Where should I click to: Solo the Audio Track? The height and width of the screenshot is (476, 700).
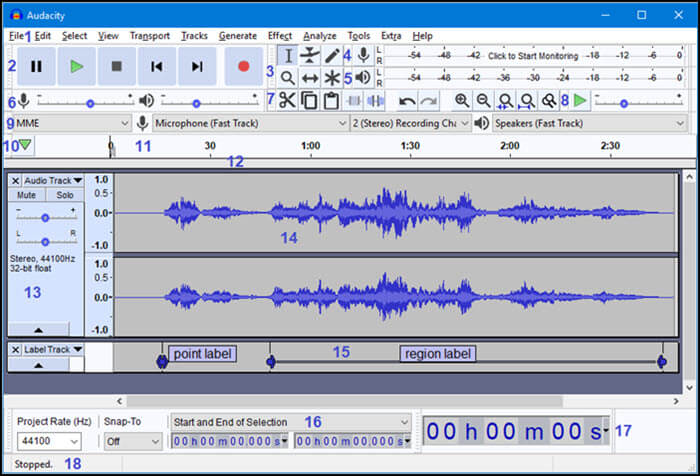coord(65,196)
